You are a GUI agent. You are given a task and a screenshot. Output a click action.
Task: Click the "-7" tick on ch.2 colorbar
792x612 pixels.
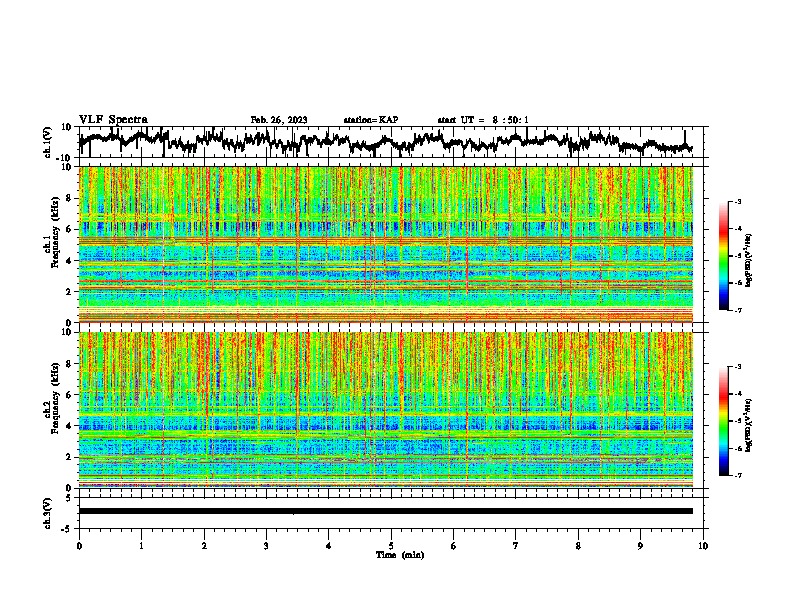click(738, 475)
